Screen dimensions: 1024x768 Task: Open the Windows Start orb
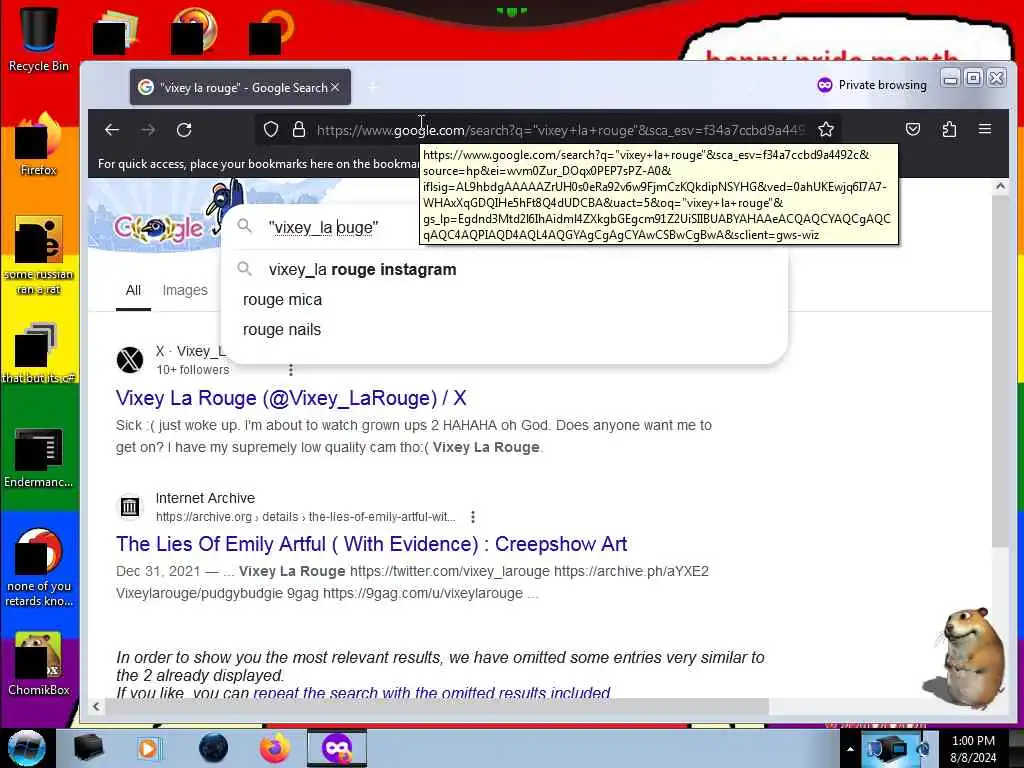[26, 748]
